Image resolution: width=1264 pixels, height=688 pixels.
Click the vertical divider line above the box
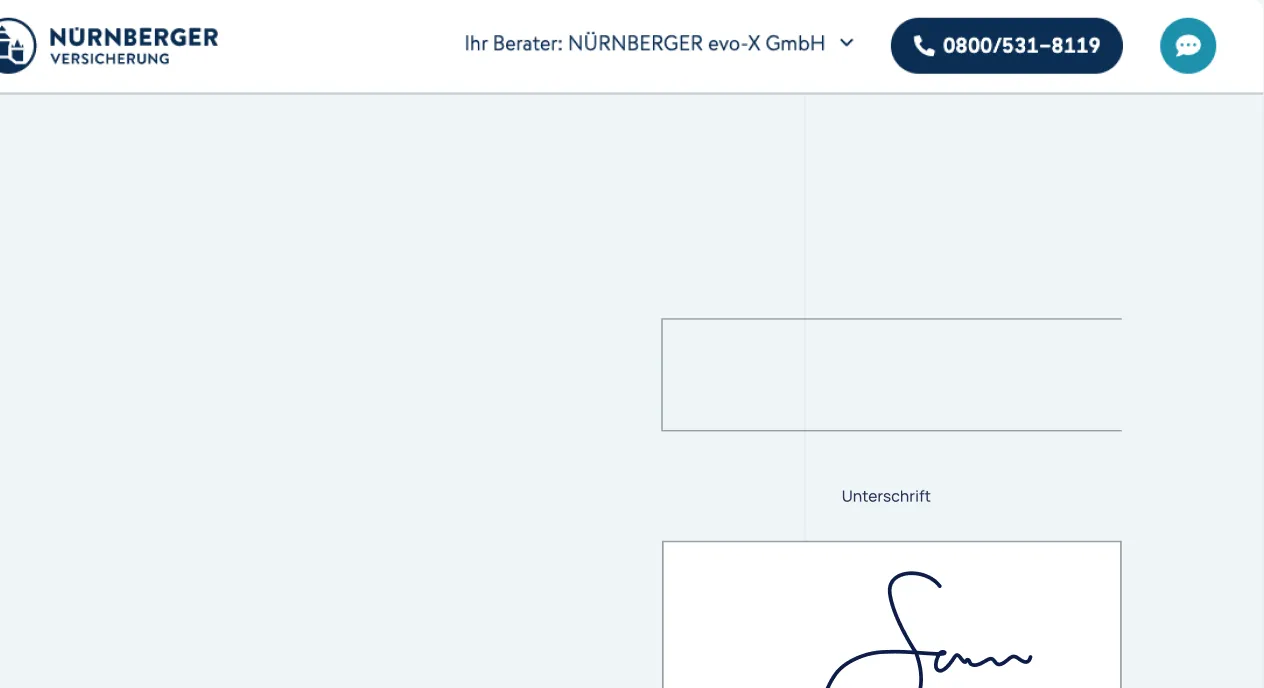(x=805, y=207)
